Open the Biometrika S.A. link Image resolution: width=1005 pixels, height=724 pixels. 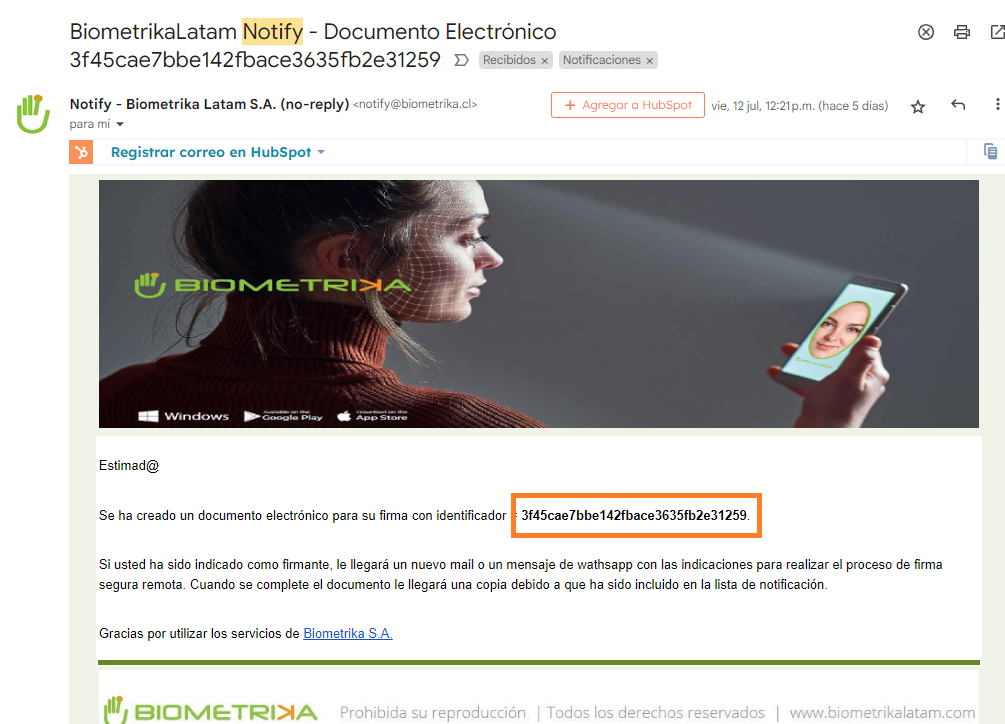[347, 634]
